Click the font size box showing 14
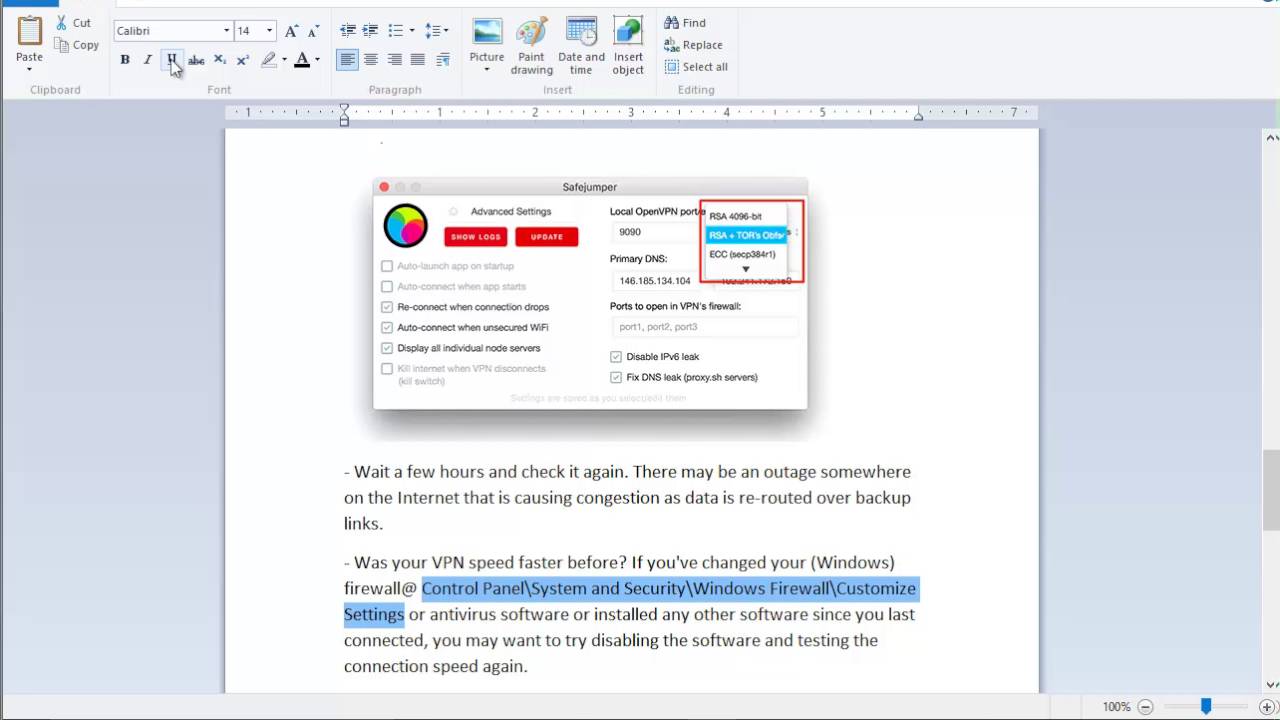The height and width of the screenshot is (720, 1280). (x=249, y=31)
